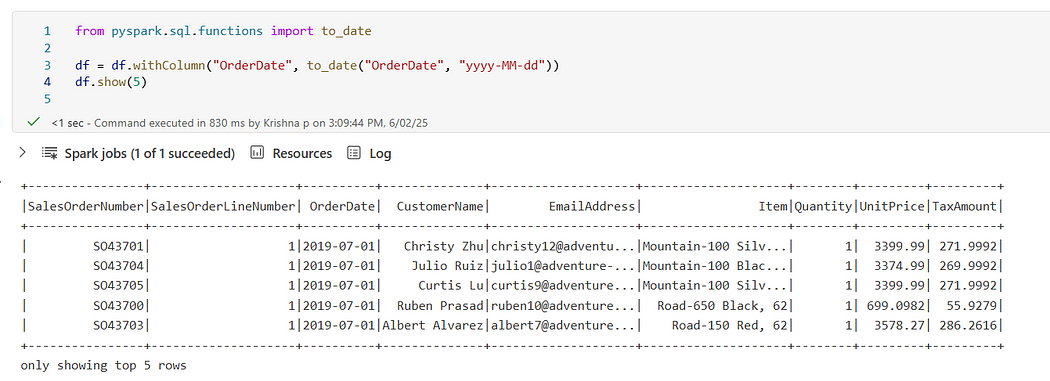Screen dimensions: 1050x381
Task: Click the only showing top 5 rows text
Action: [104, 366]
